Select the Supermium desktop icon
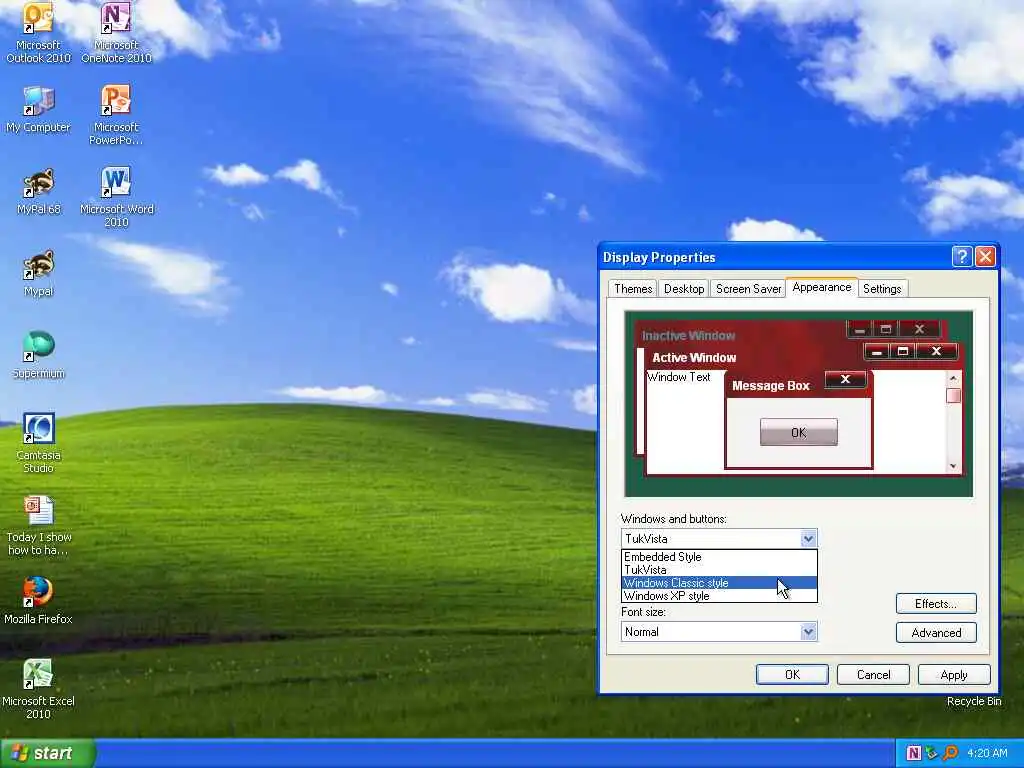The image size is (1024, 768). [x=38, y=355]
